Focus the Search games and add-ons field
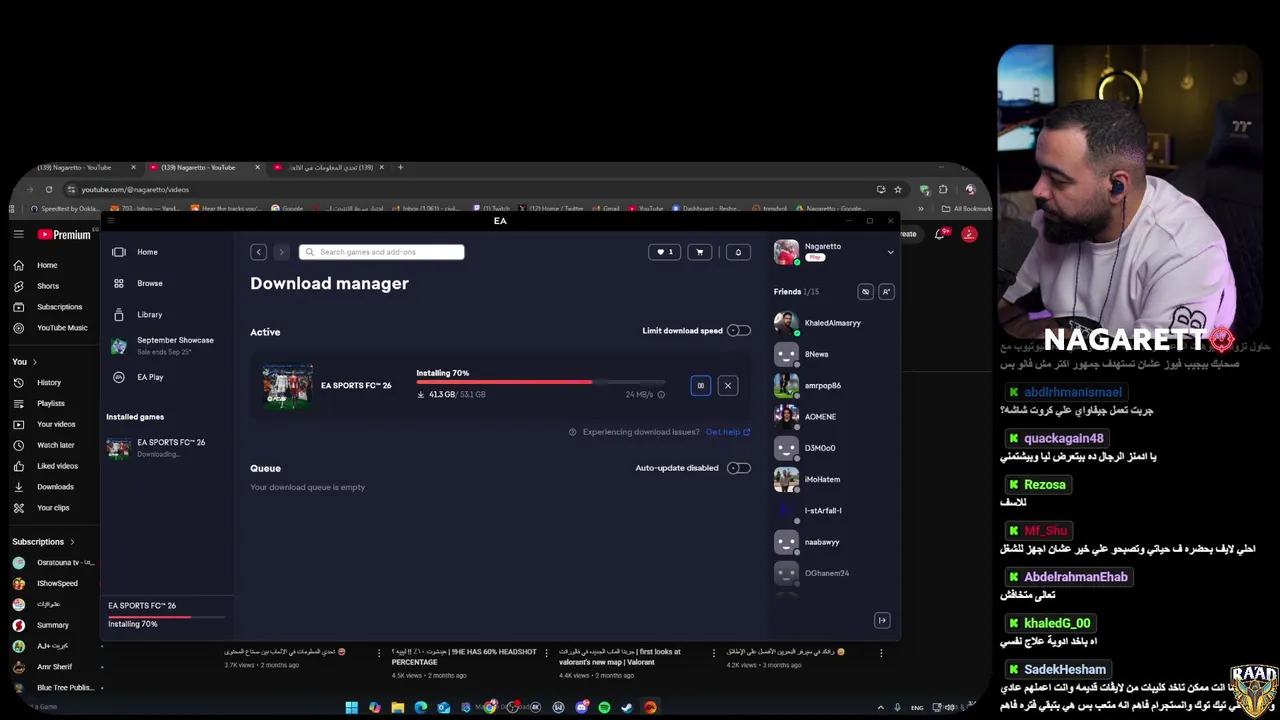Screen dimensions: 1280x720 click(x=381, y=252)
